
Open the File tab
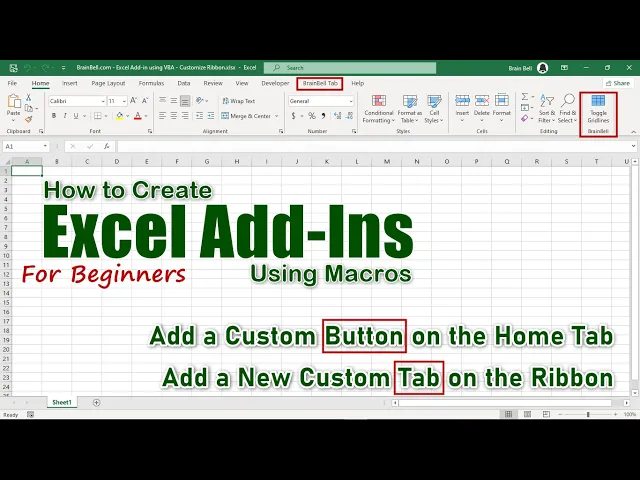(x=12, y=83)
